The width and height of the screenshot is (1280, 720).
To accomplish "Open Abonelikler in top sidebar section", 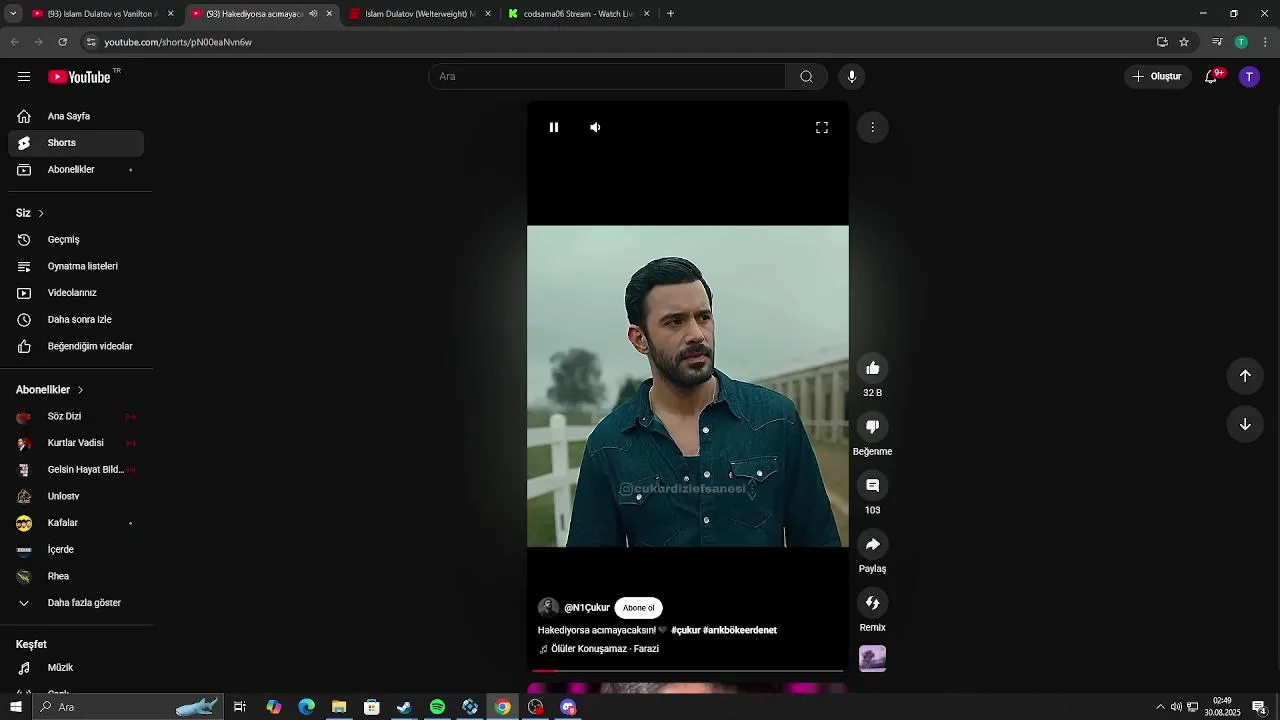I will [x=76, y=170].
